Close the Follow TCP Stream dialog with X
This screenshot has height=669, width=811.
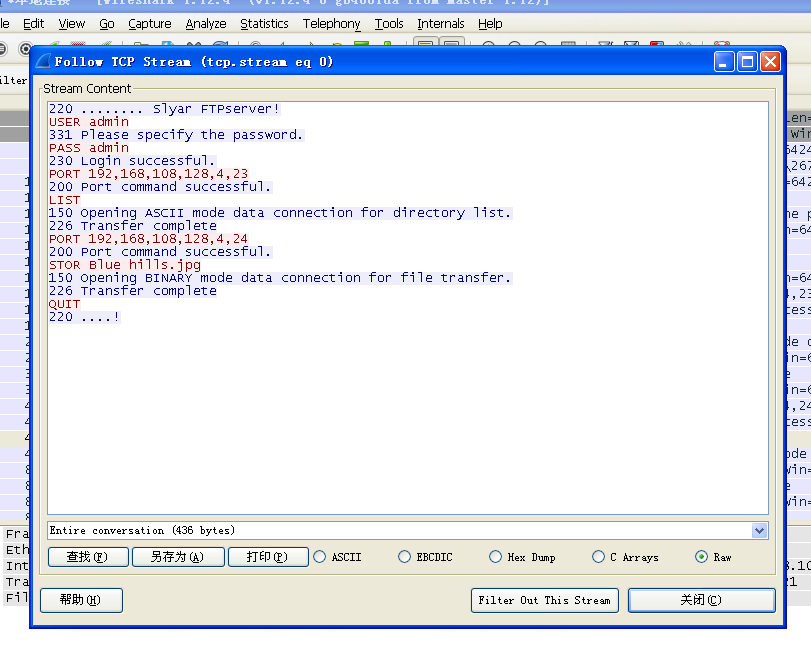coord(770,62)
